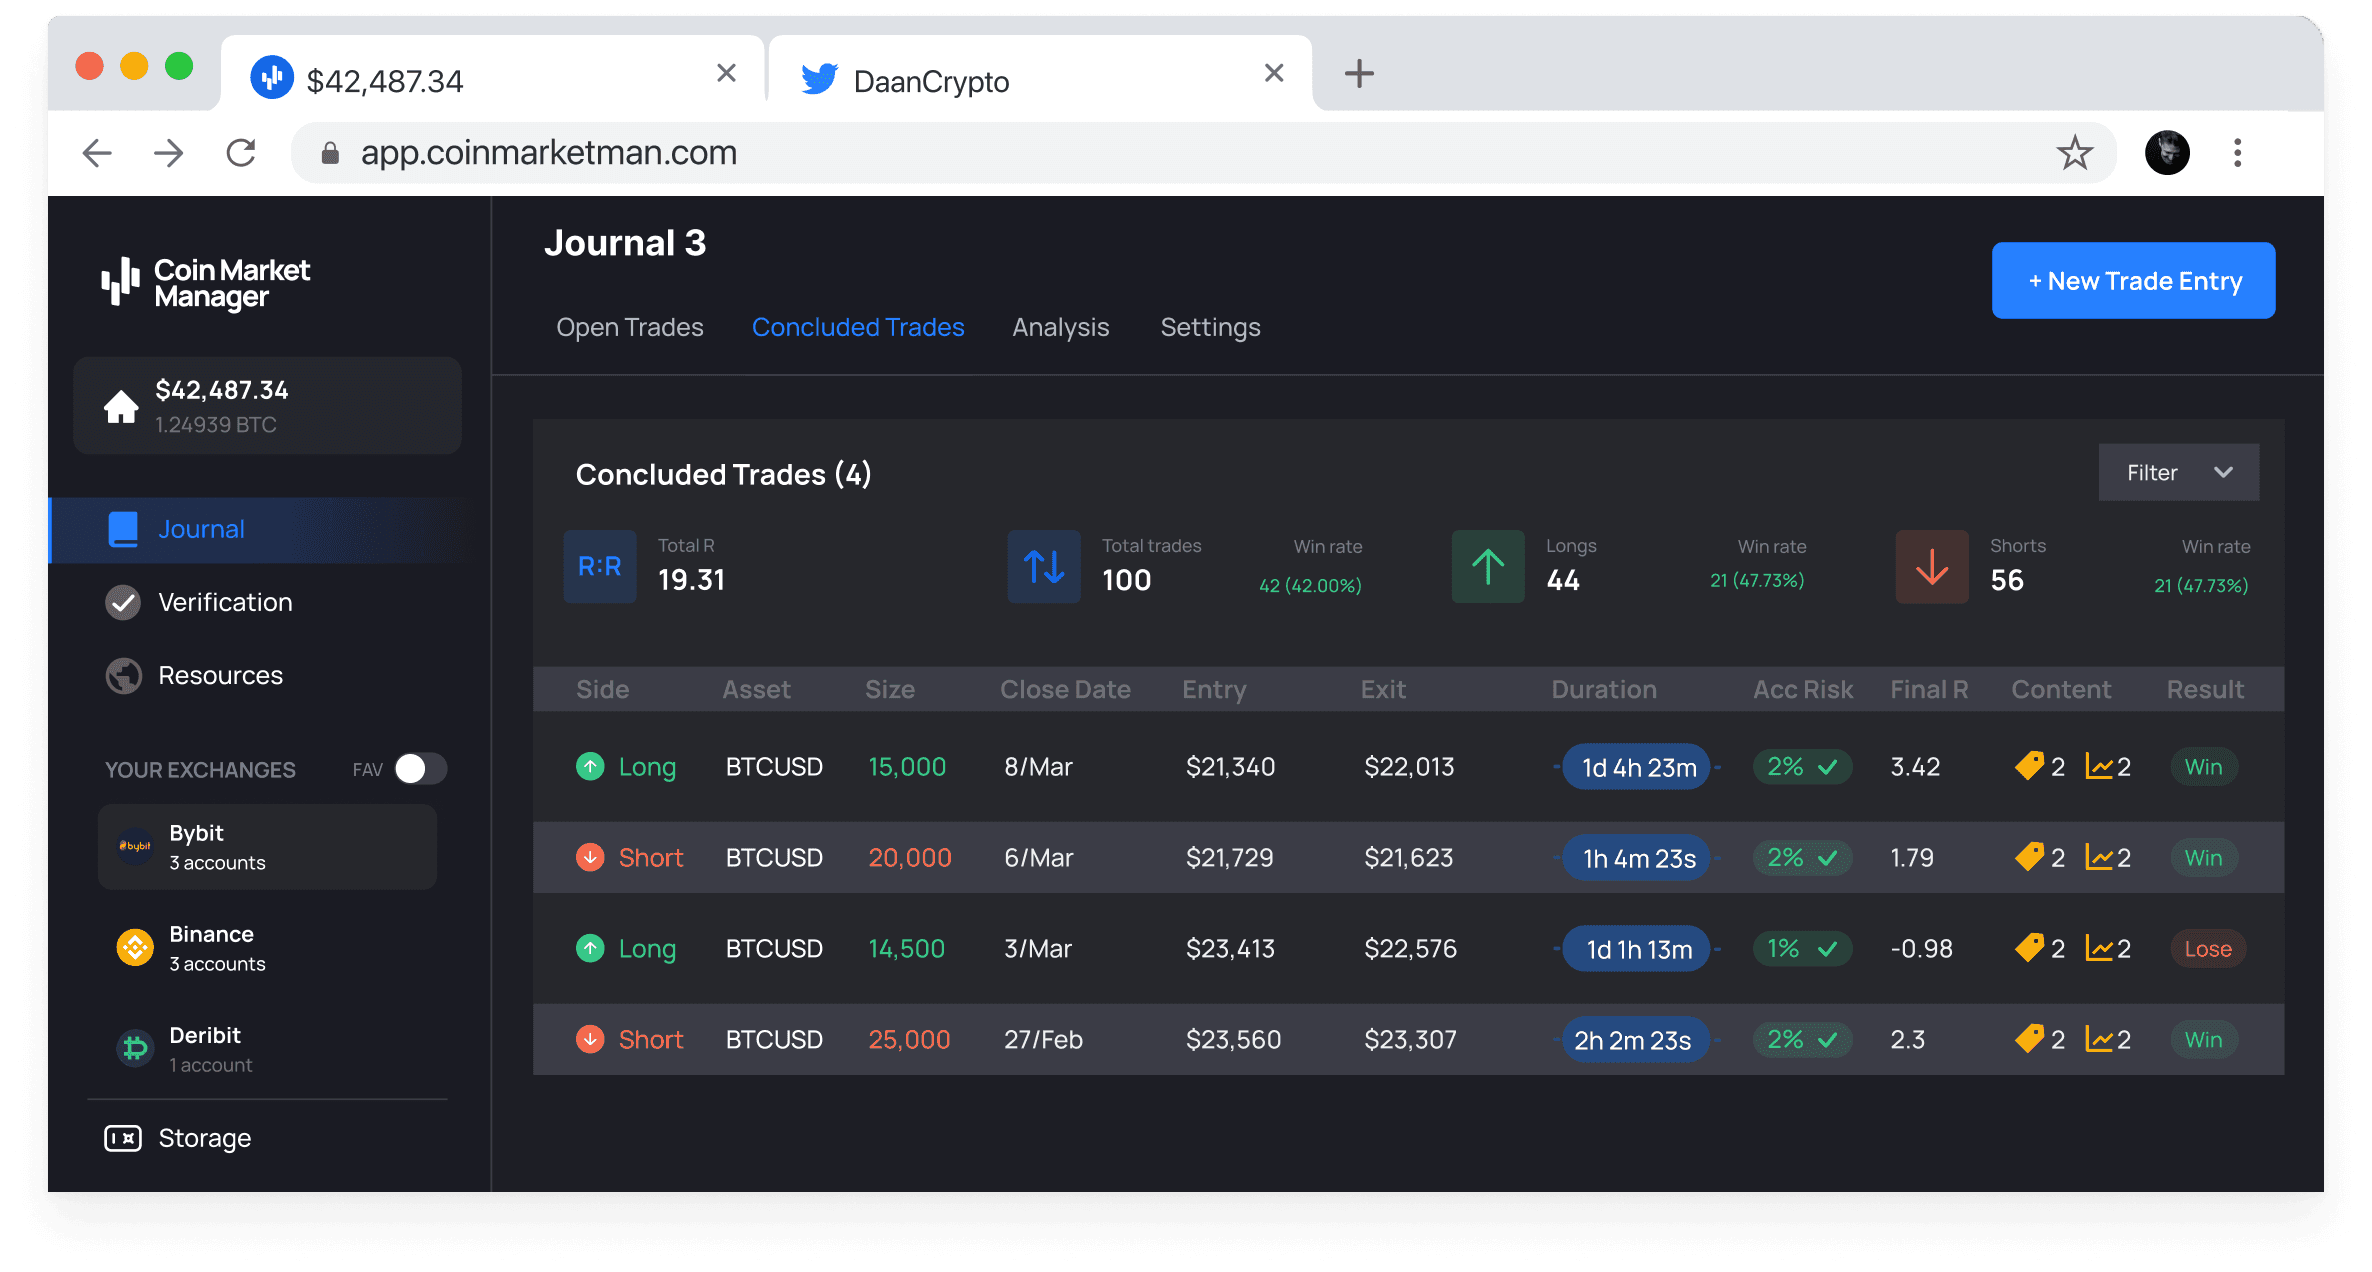Switch to the Open Trades tab
The width and height of the screenshot is (2372, 1272).
(628, 326)
